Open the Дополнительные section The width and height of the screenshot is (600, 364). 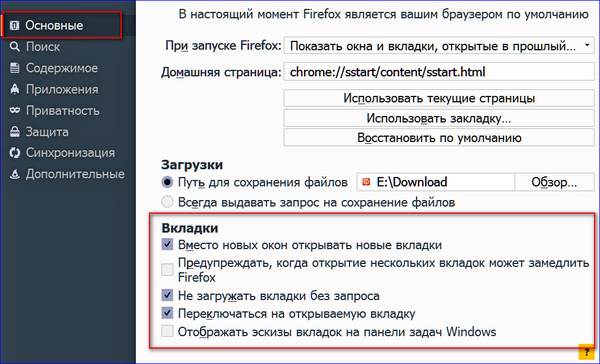[68, 174]
